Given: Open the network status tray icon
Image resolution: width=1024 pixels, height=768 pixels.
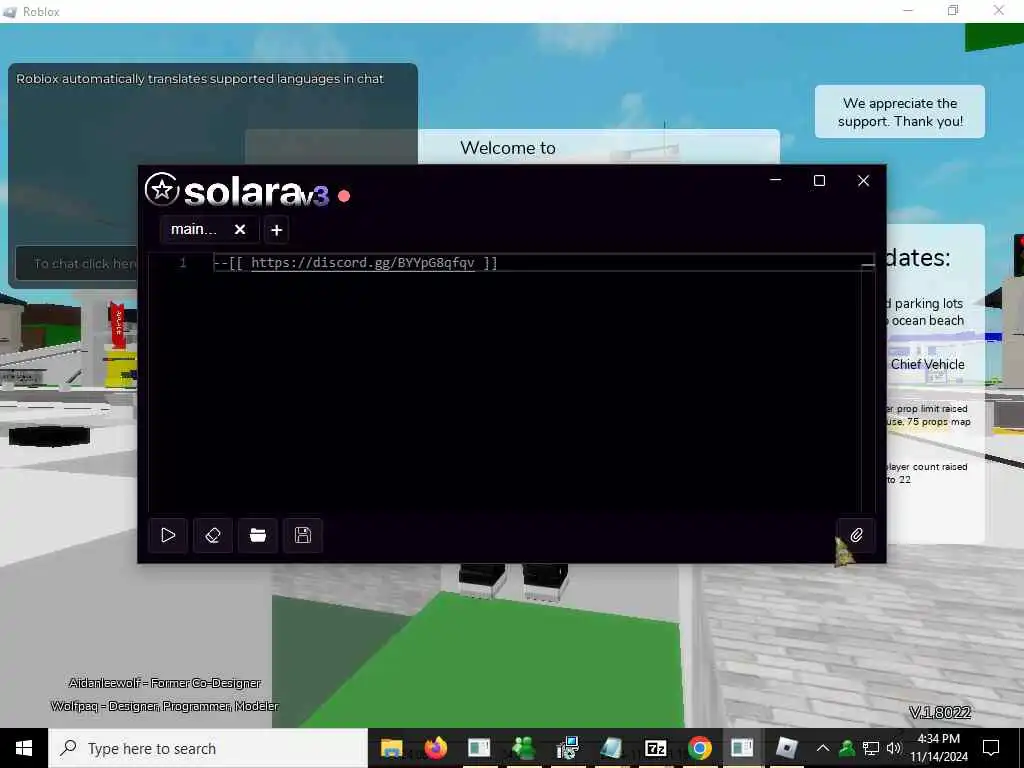Looking at the screenshot, I should (x=871, y=748).
